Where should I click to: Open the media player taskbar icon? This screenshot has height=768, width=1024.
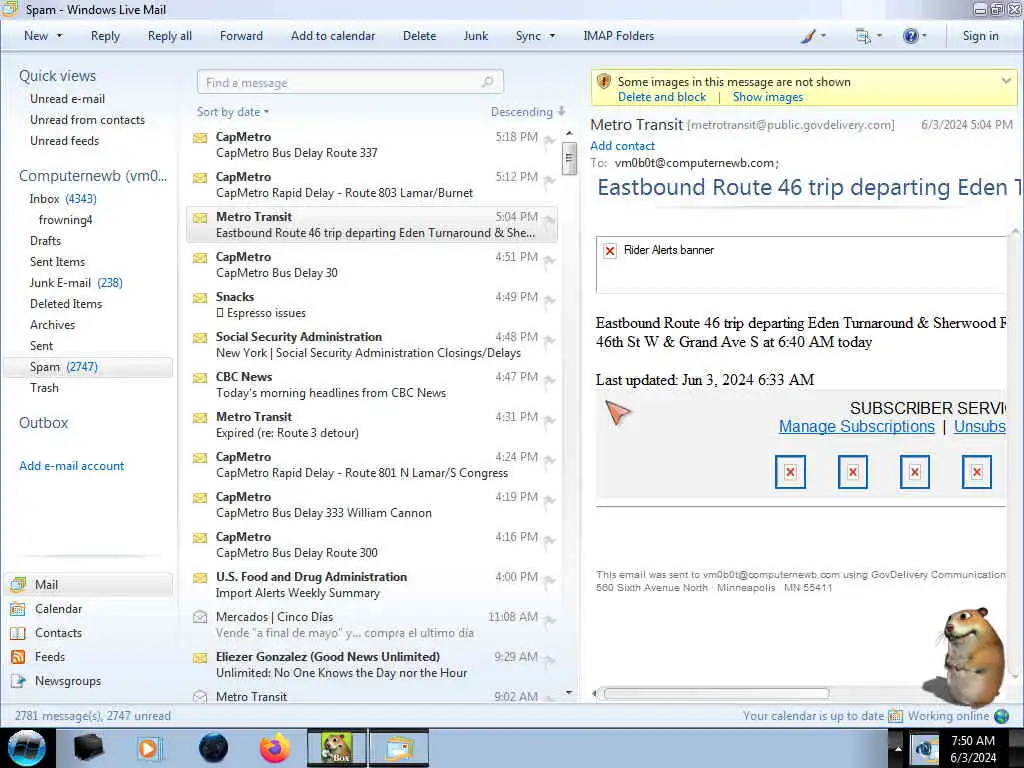click(149, 748)
